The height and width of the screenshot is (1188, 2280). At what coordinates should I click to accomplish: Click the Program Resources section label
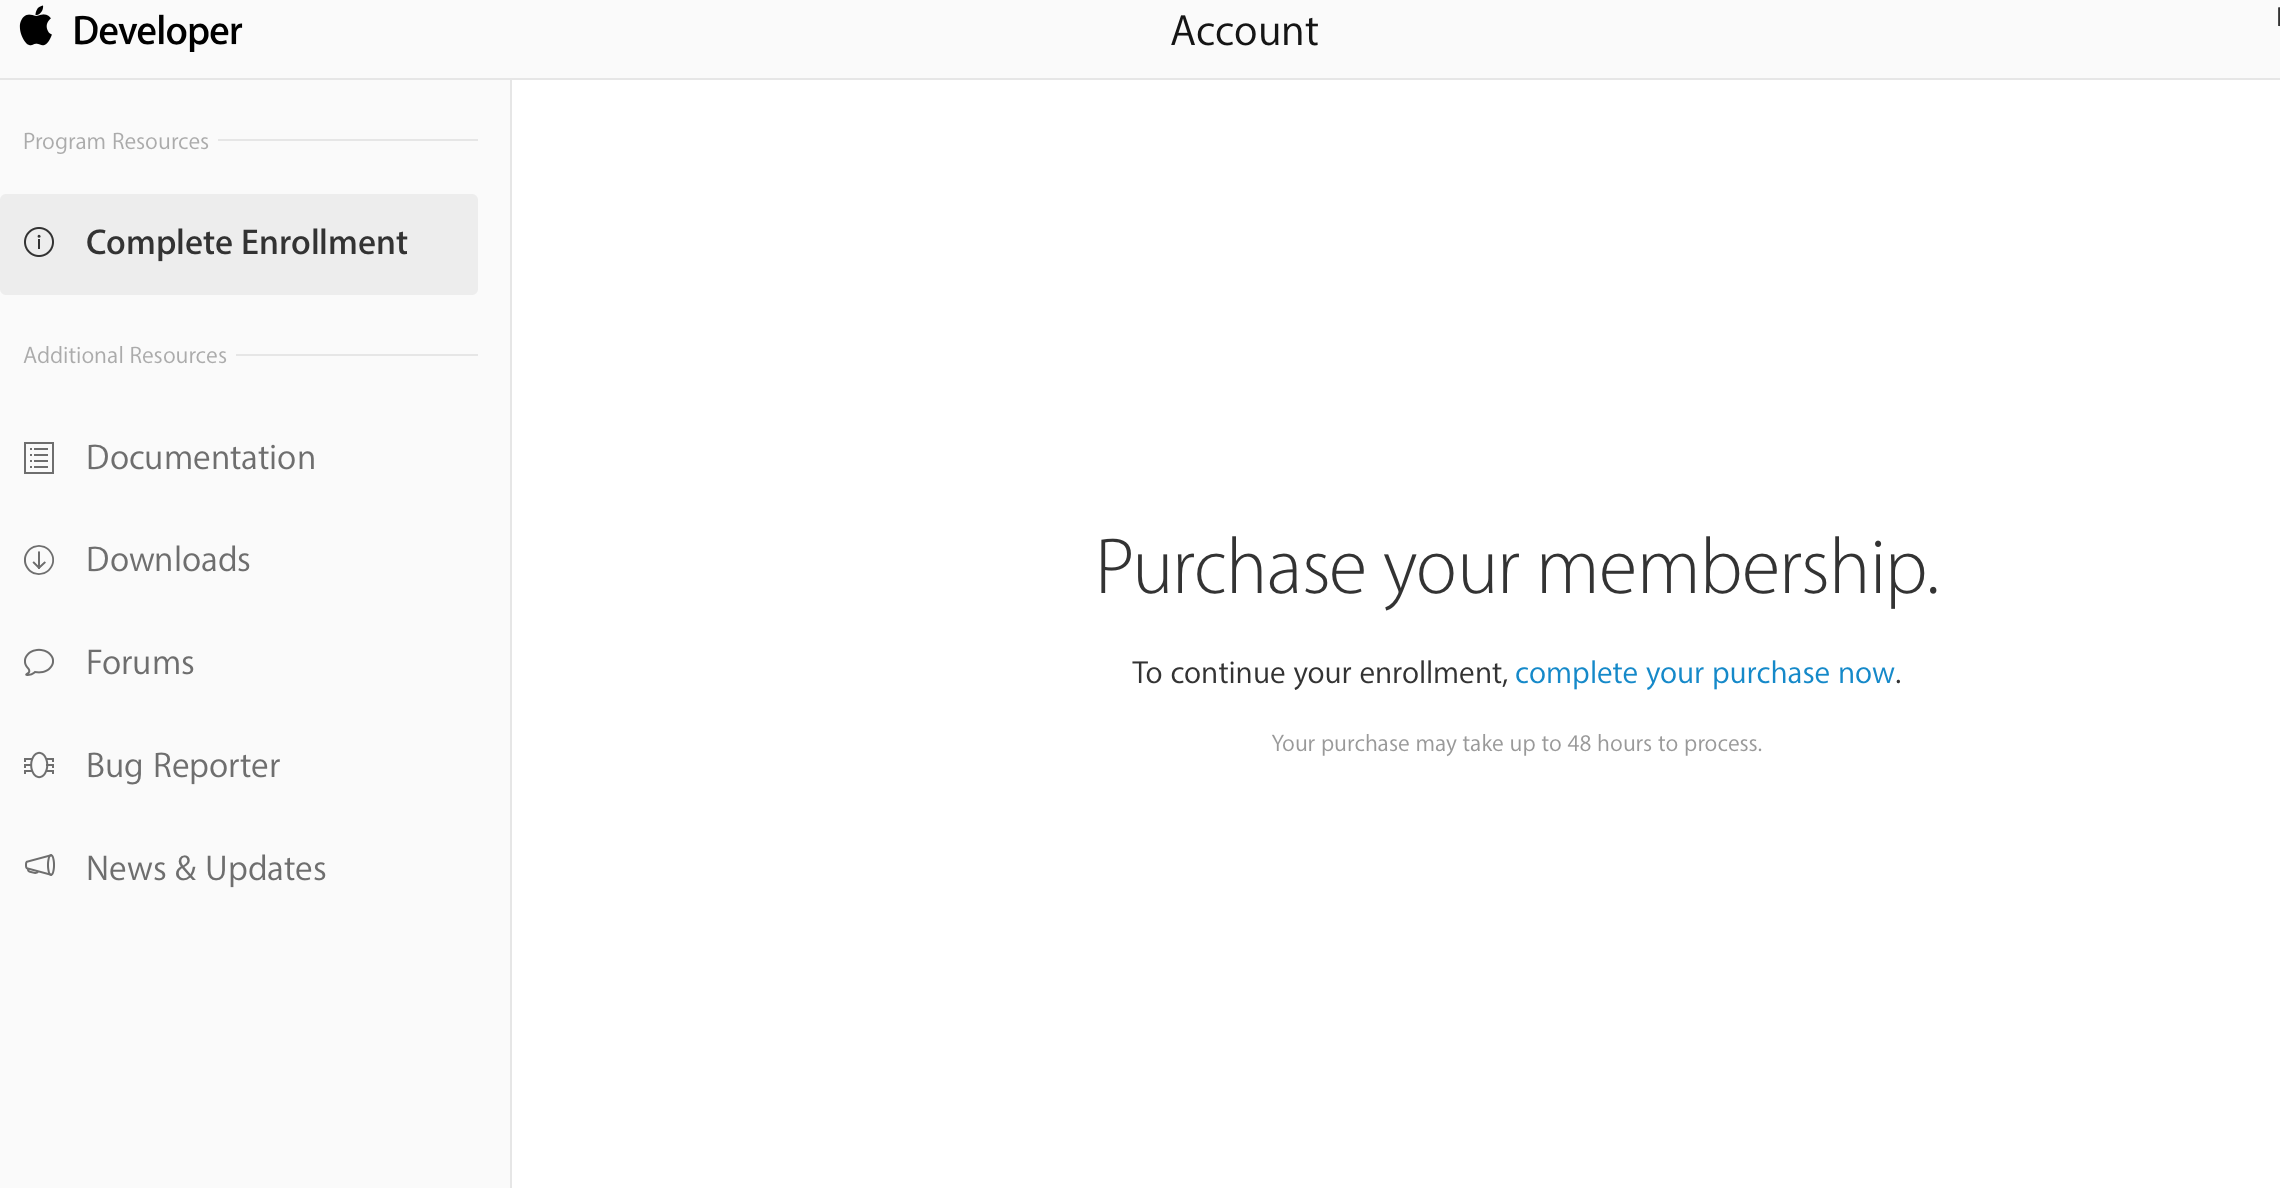click(116, 141)
